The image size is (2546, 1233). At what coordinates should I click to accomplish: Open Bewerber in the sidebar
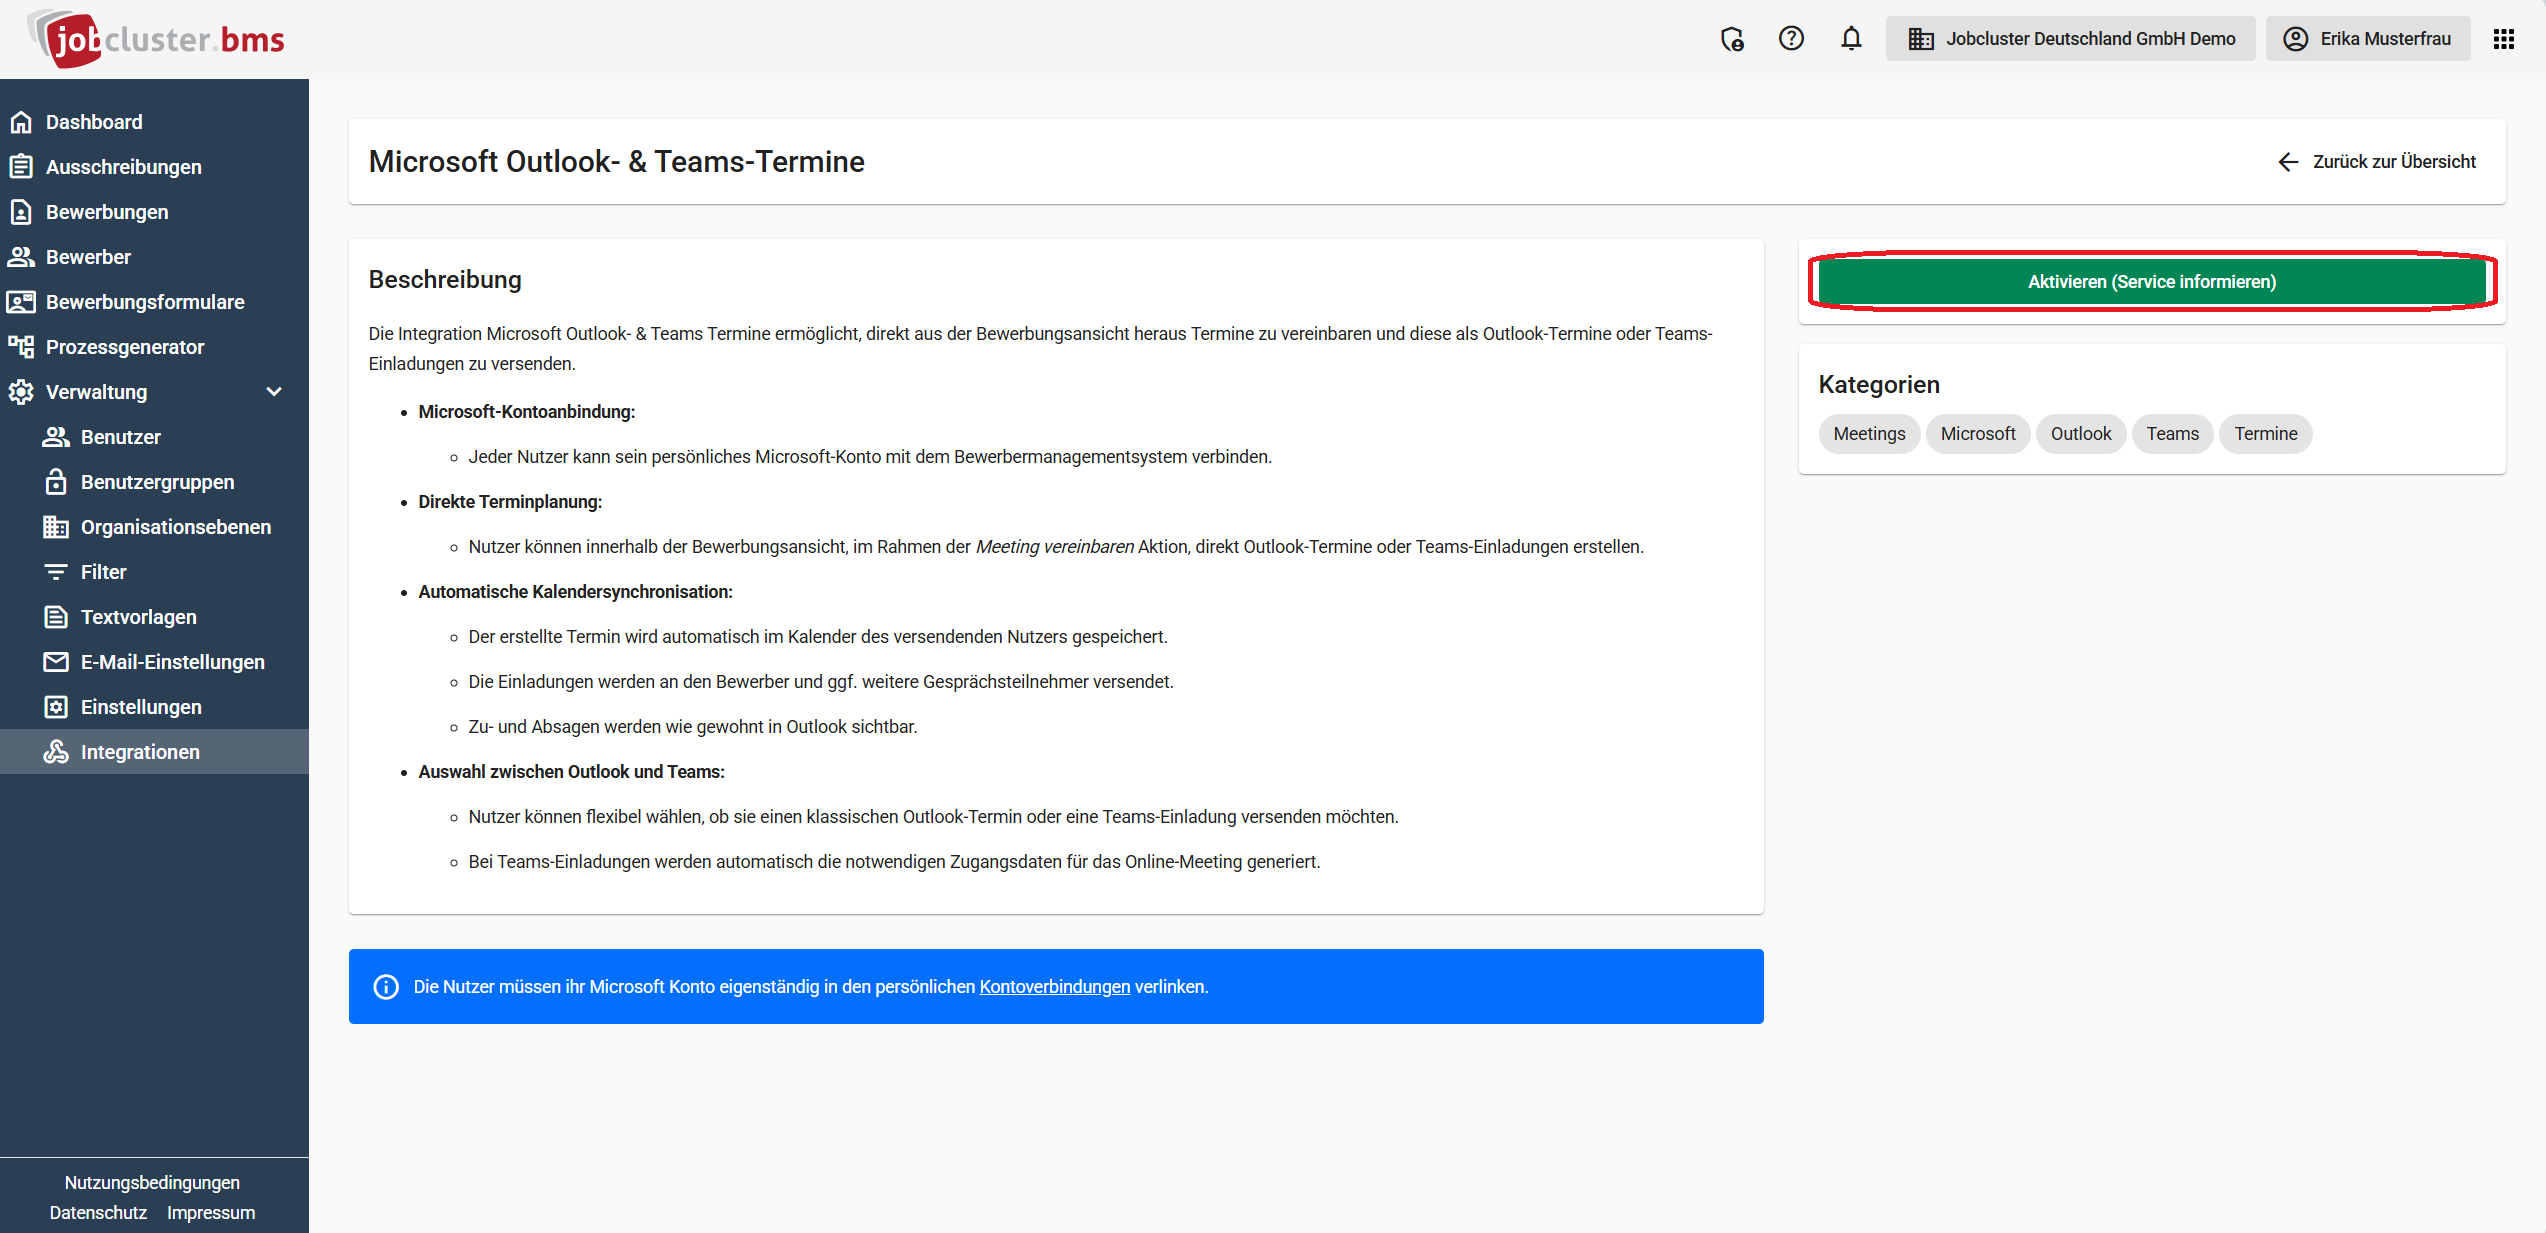click(x=154, y=257)
